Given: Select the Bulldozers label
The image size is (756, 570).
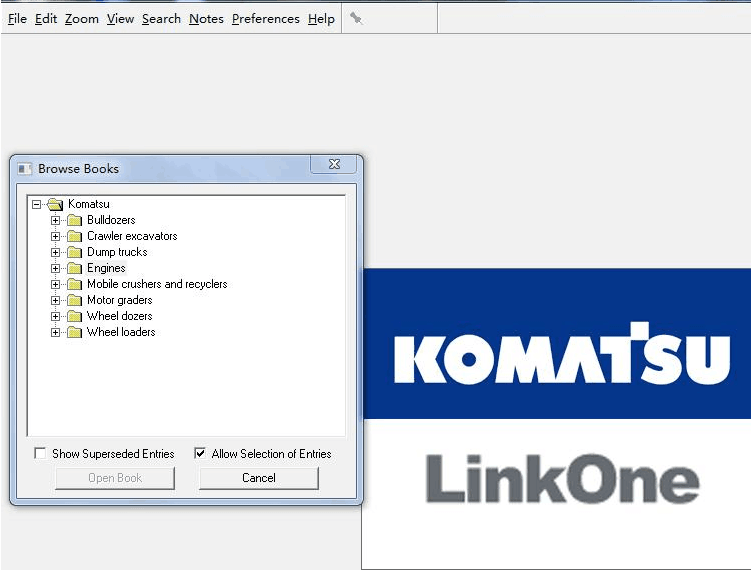Looking at the screenshot, I should tap(111, 220).
